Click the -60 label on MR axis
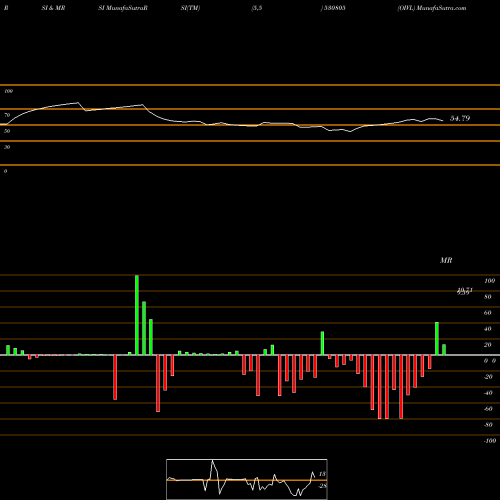Screen dimensions: 500x500 click(488, 409)
